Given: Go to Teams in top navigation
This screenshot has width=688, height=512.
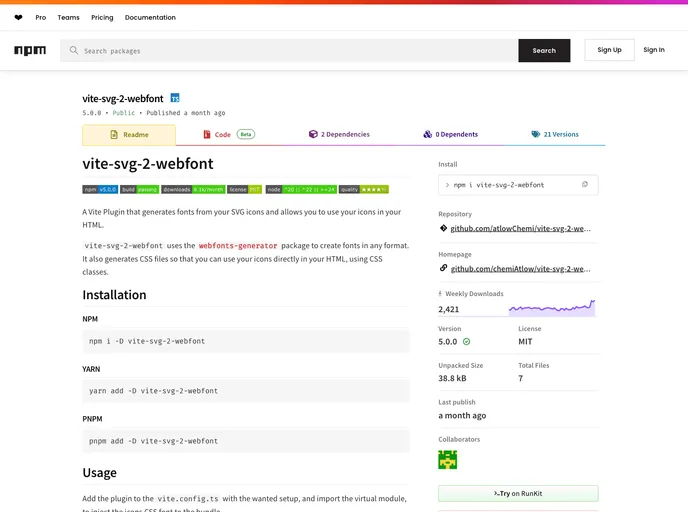Looking at the screenshot, I should [68, 18].
